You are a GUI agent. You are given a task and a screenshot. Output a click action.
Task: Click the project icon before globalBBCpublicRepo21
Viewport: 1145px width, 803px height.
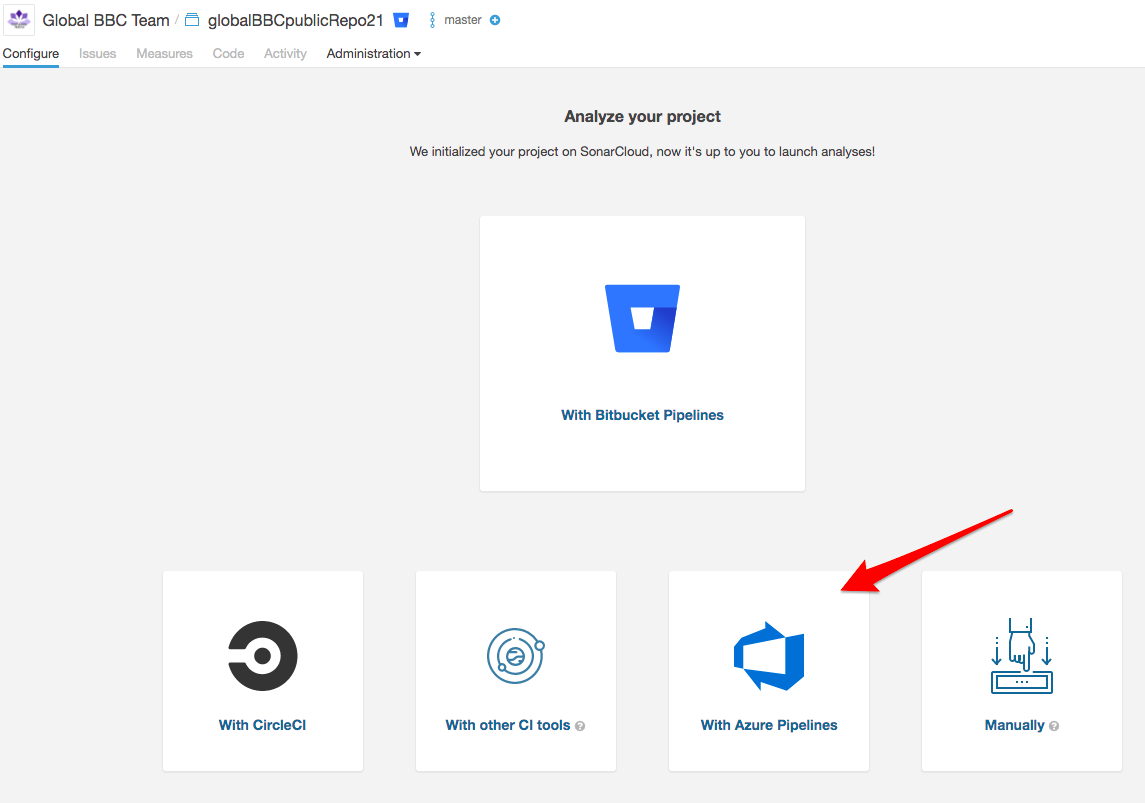pos(192,20)
